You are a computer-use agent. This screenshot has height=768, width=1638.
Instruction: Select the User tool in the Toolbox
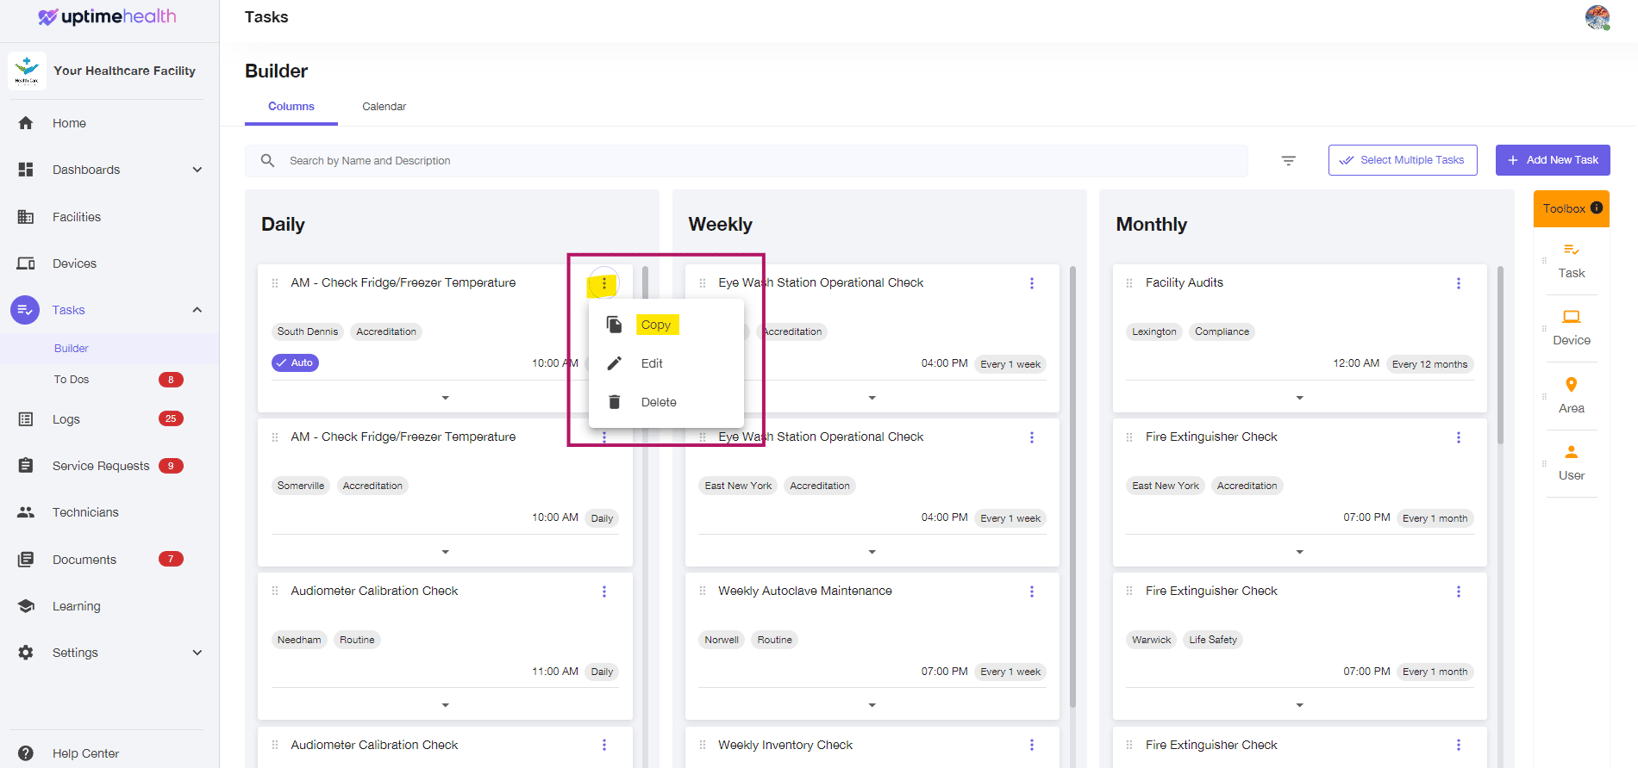1571,463
